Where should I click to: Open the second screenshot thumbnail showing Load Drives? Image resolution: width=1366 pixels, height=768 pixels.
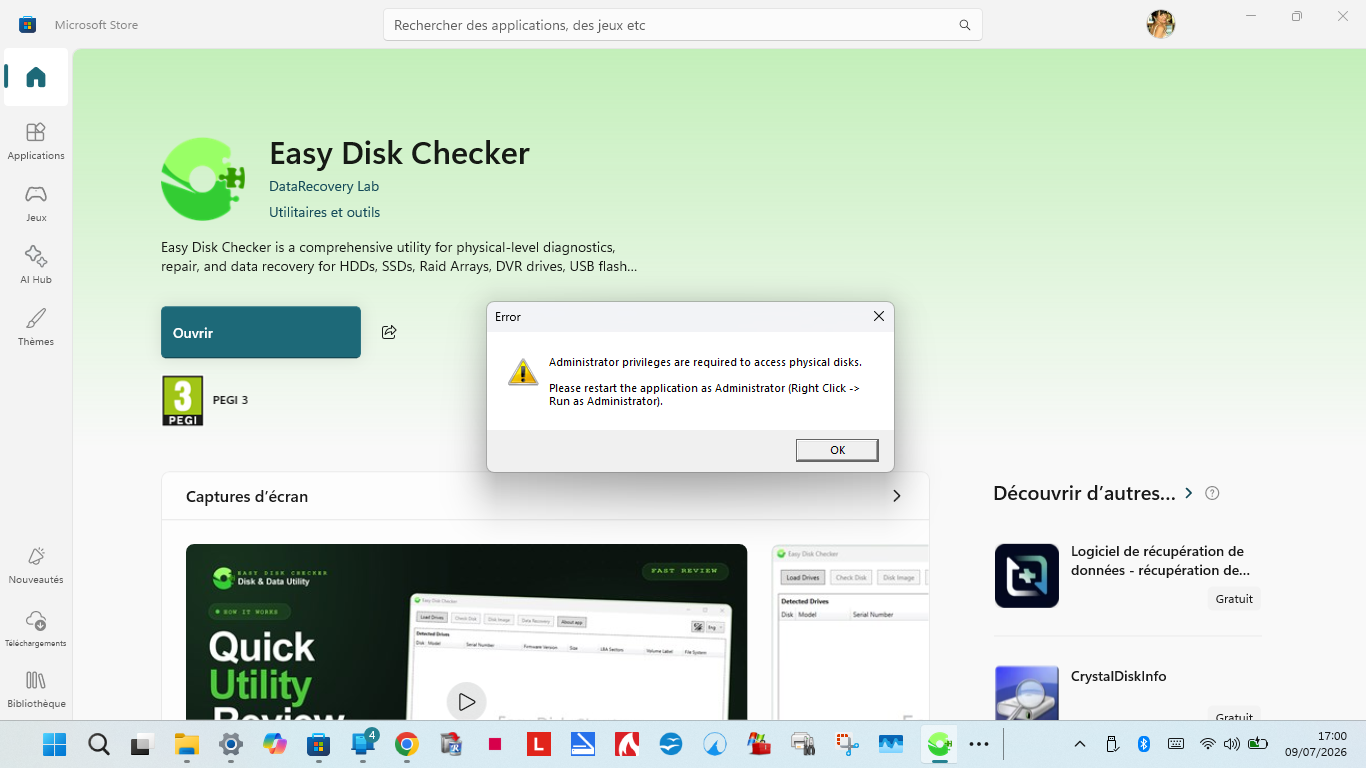[850, 632]
